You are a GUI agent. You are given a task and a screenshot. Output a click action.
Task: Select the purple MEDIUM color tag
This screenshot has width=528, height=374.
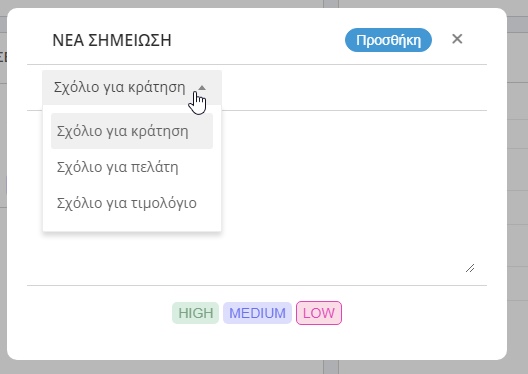coord(257,313)
